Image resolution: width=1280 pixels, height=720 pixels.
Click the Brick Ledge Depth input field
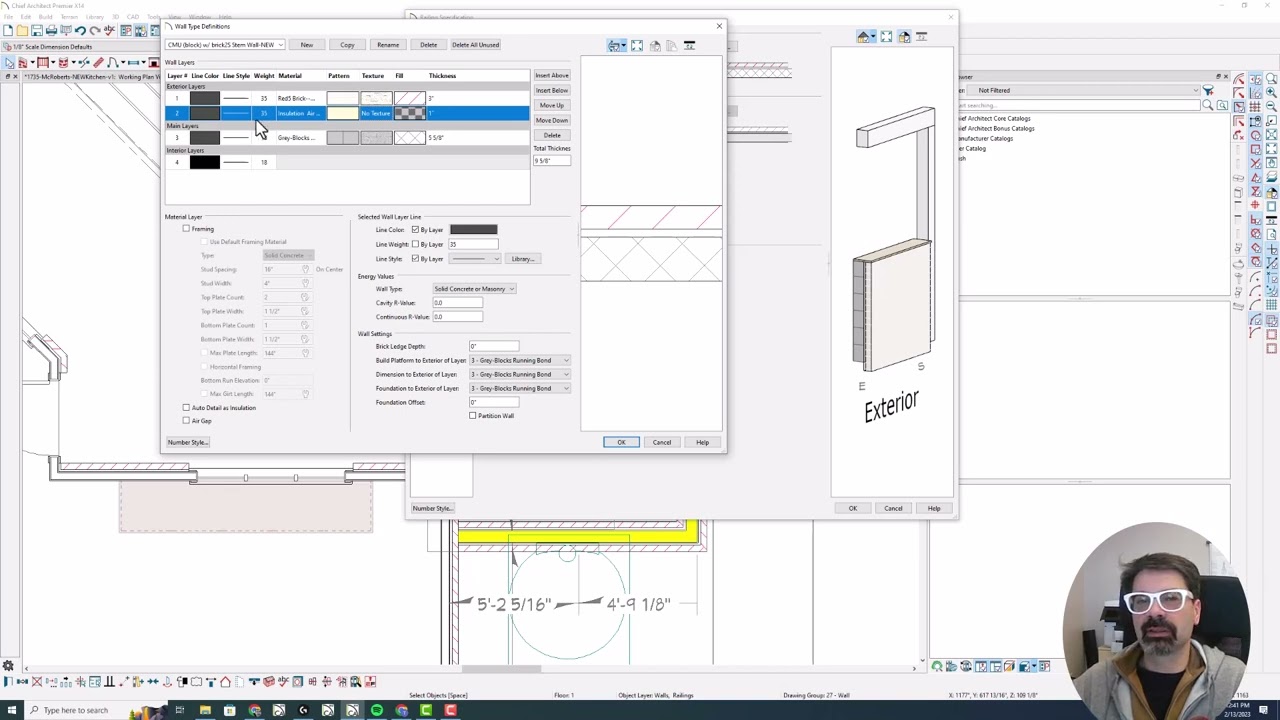click(494, 346)
